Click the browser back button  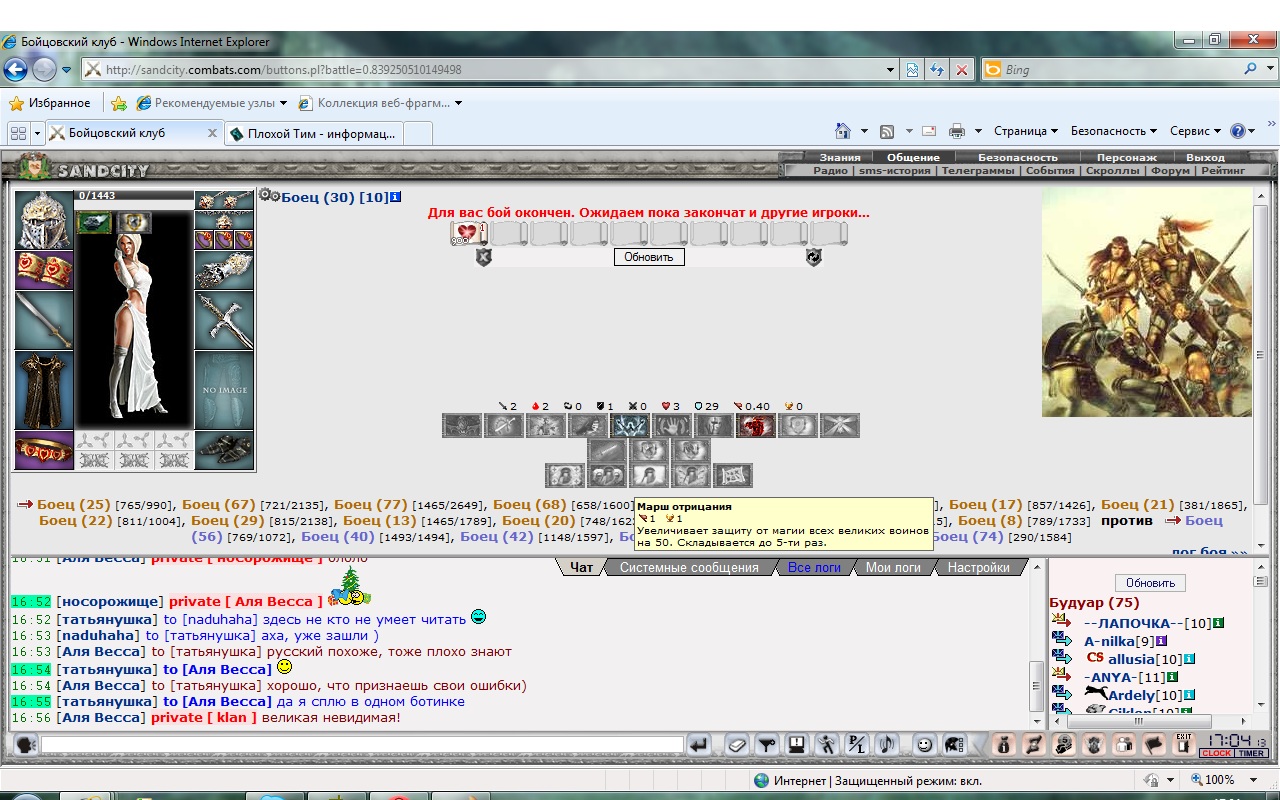pyautogui.click(x=15, y=70)
